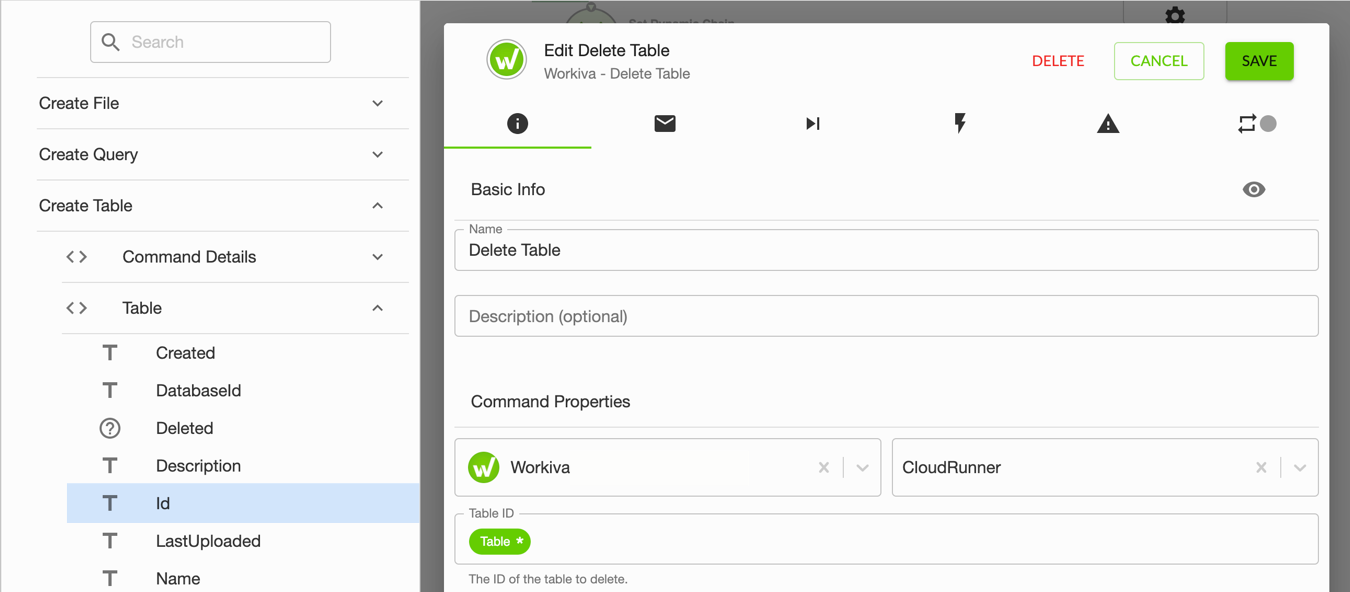Click the code brackets icon beside Table
1350x592 pixels.
pyautogui.click(x=77, y=308)
